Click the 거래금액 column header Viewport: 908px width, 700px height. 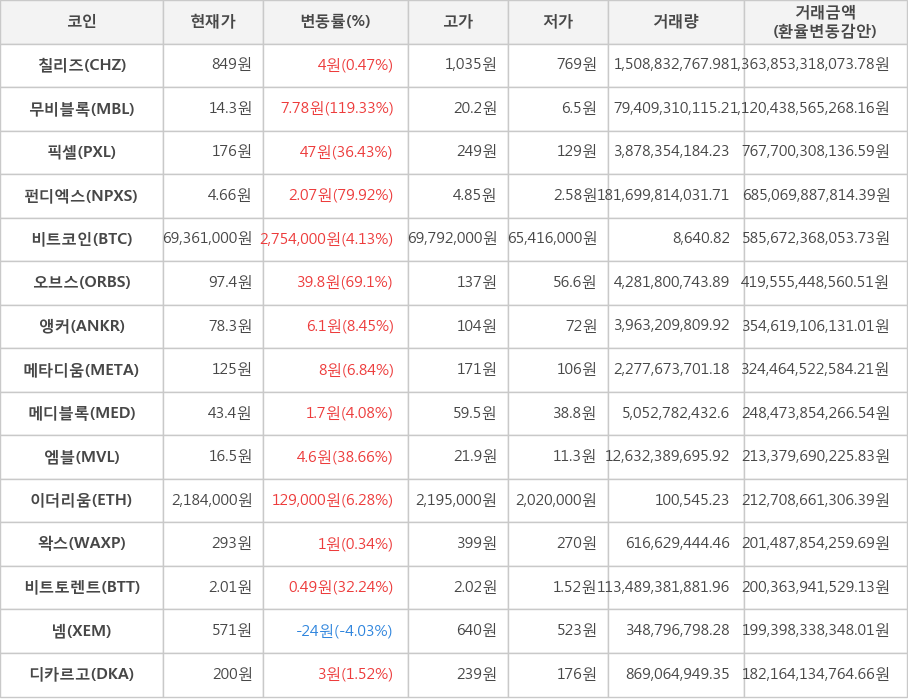pos(825,21)
